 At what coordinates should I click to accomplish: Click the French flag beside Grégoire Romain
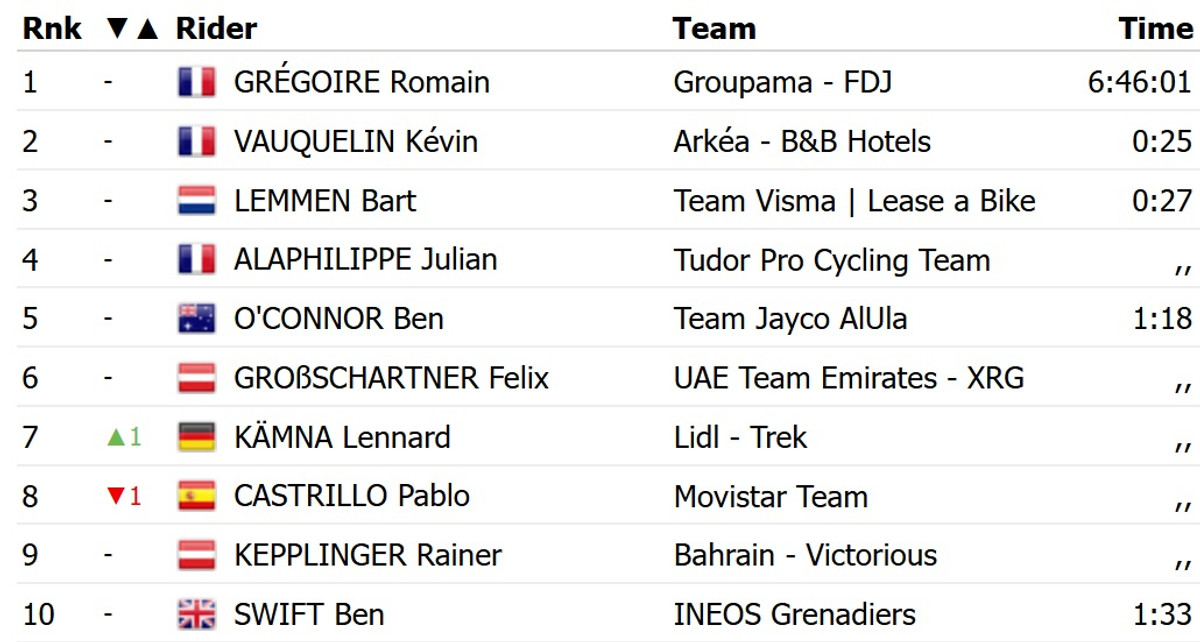tap(196, 82)
